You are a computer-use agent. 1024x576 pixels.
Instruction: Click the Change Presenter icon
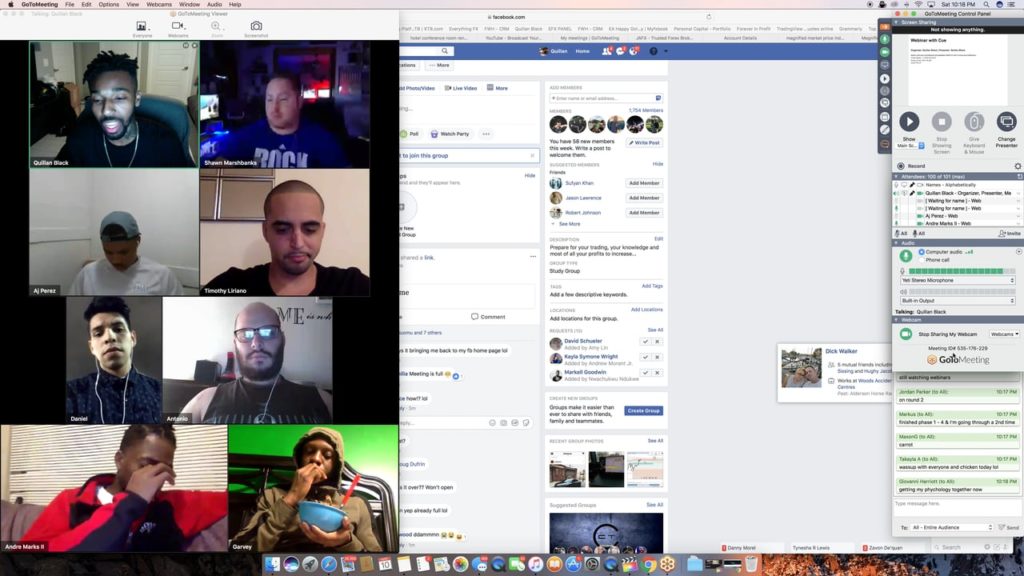tap(1006, 121)
